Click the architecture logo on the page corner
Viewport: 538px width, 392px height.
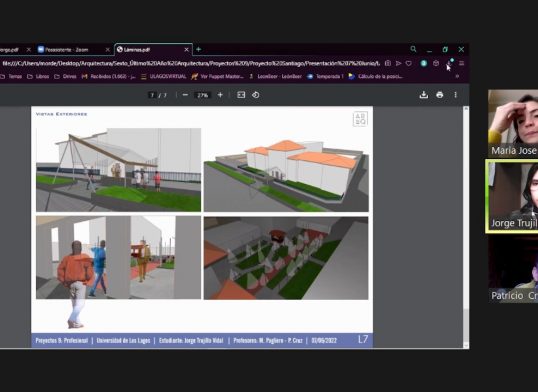point(360,119)
